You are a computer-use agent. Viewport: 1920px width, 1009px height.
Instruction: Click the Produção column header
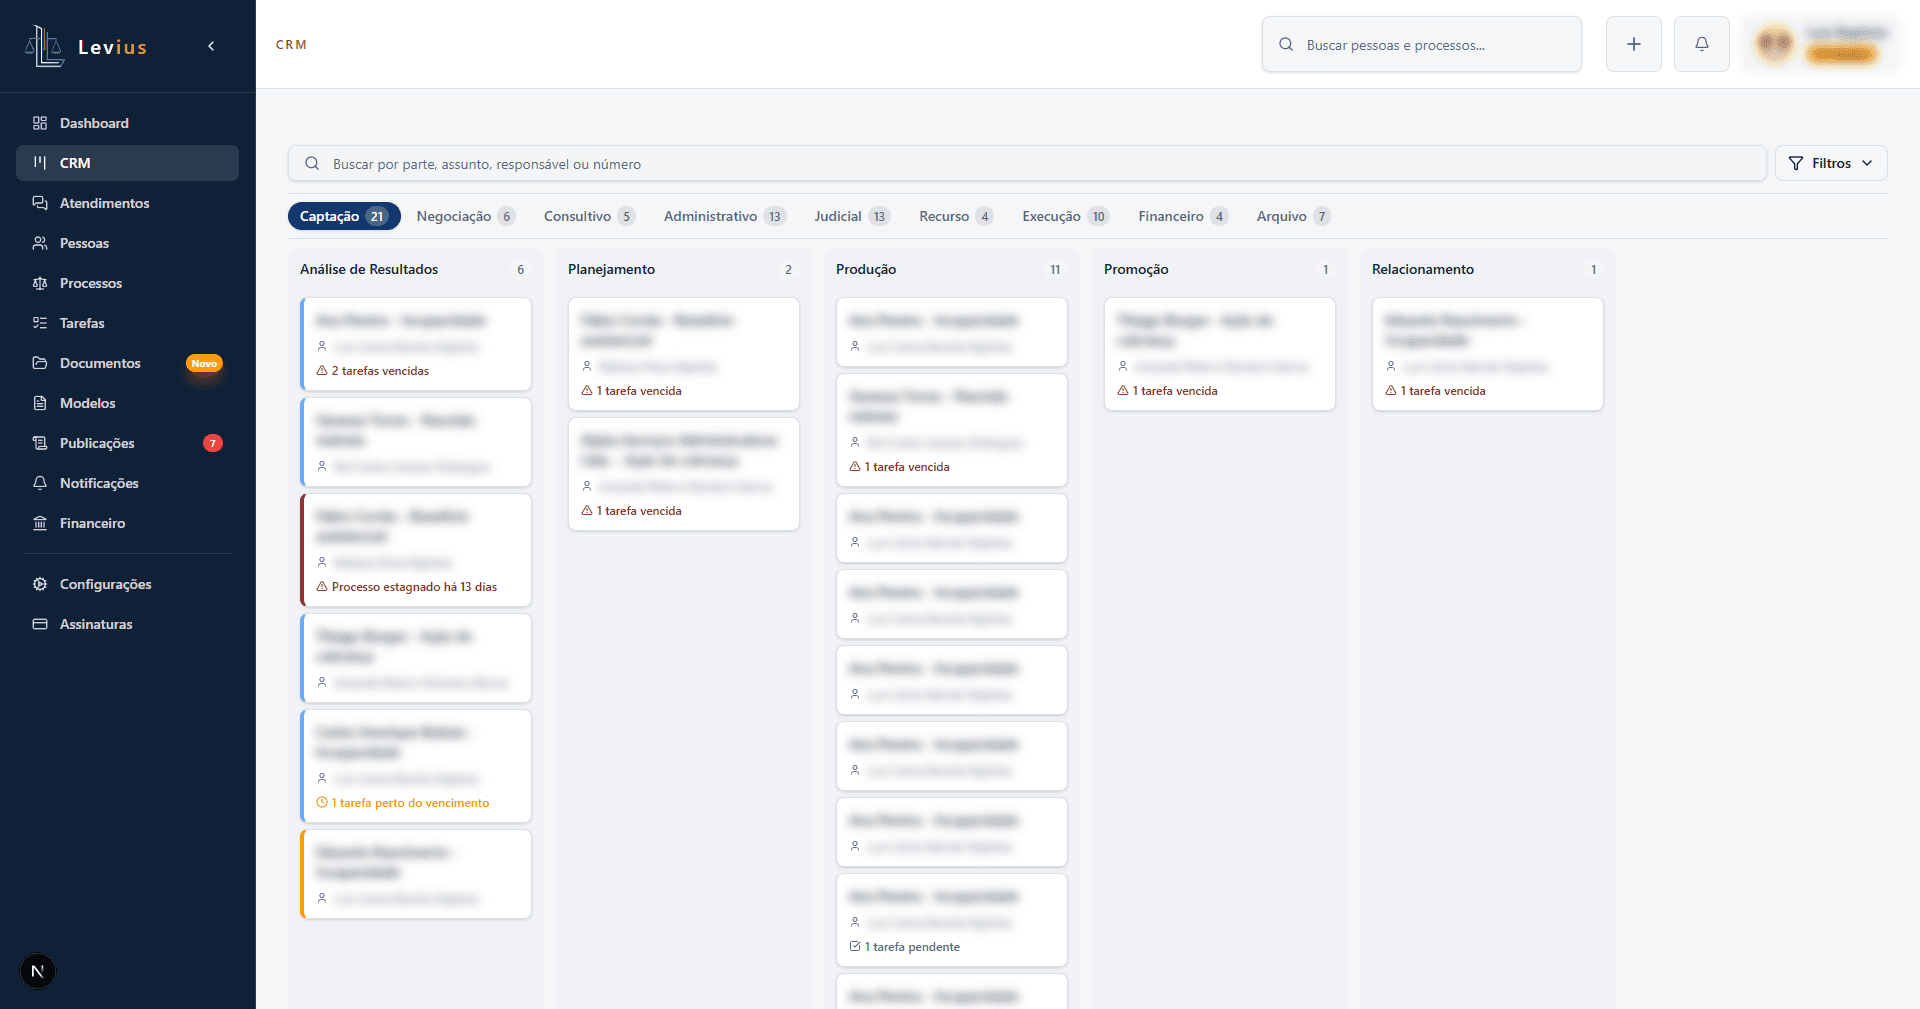(866, 269)
